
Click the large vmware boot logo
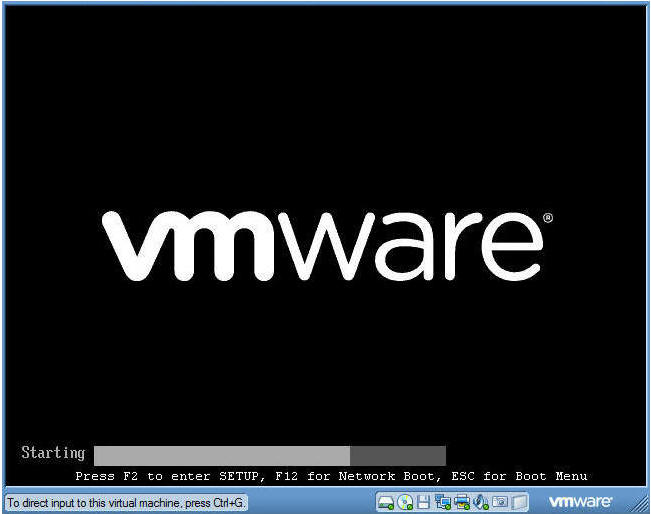click(327, 246)
